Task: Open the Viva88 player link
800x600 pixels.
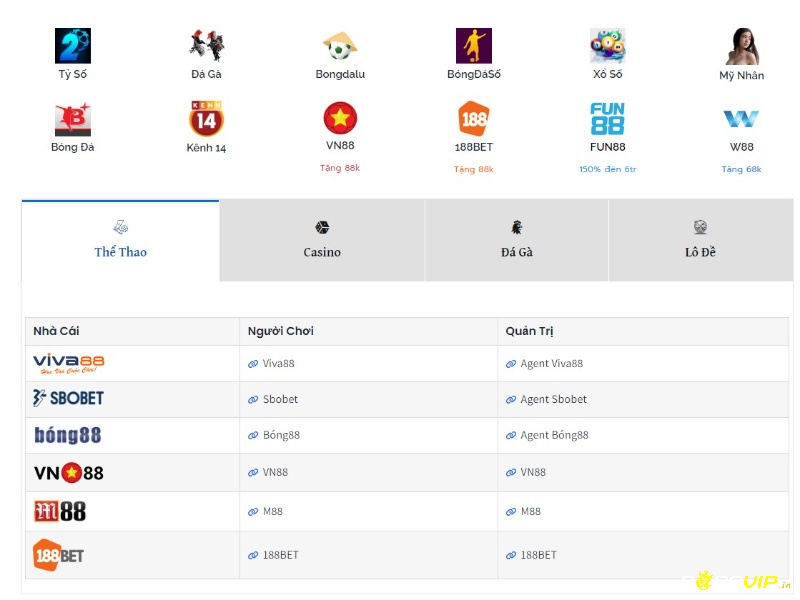Action: (278, 364)
